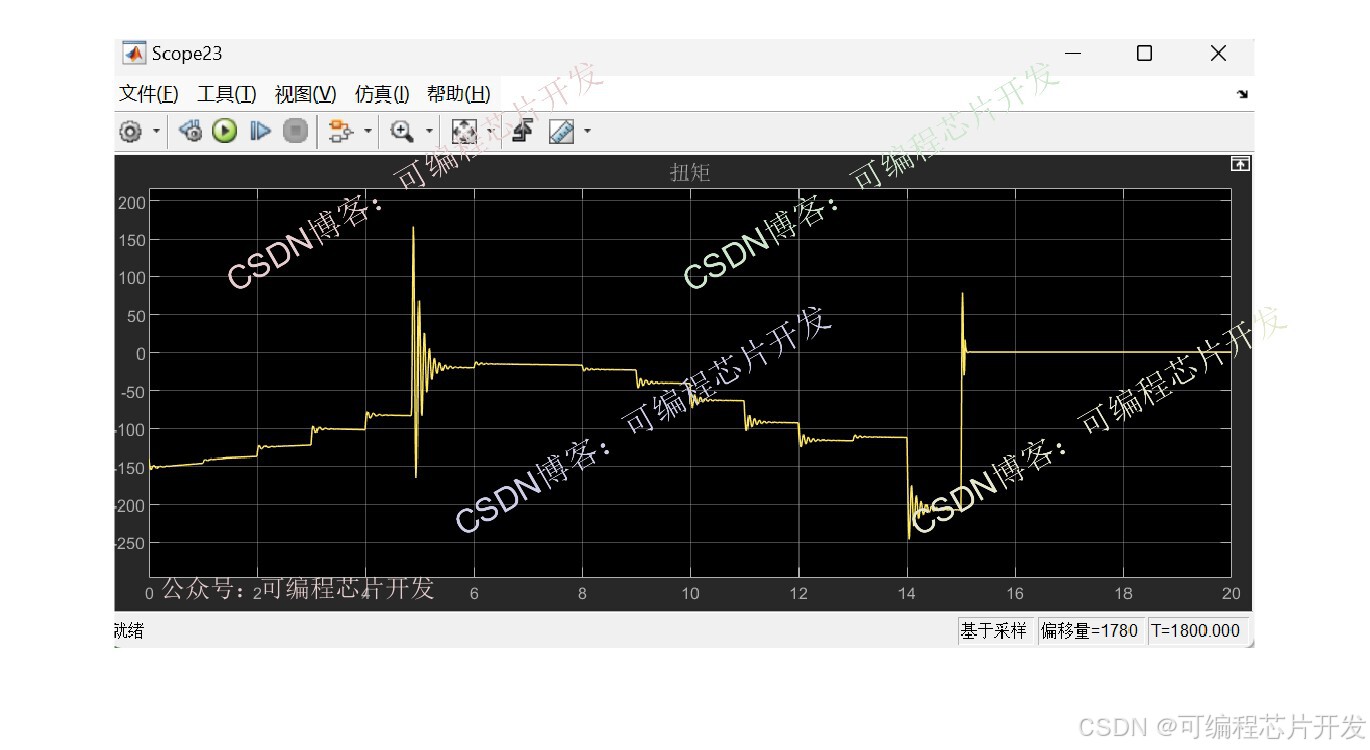
Task: Click the Step Forward button
Action: click(x=260, y=131)
